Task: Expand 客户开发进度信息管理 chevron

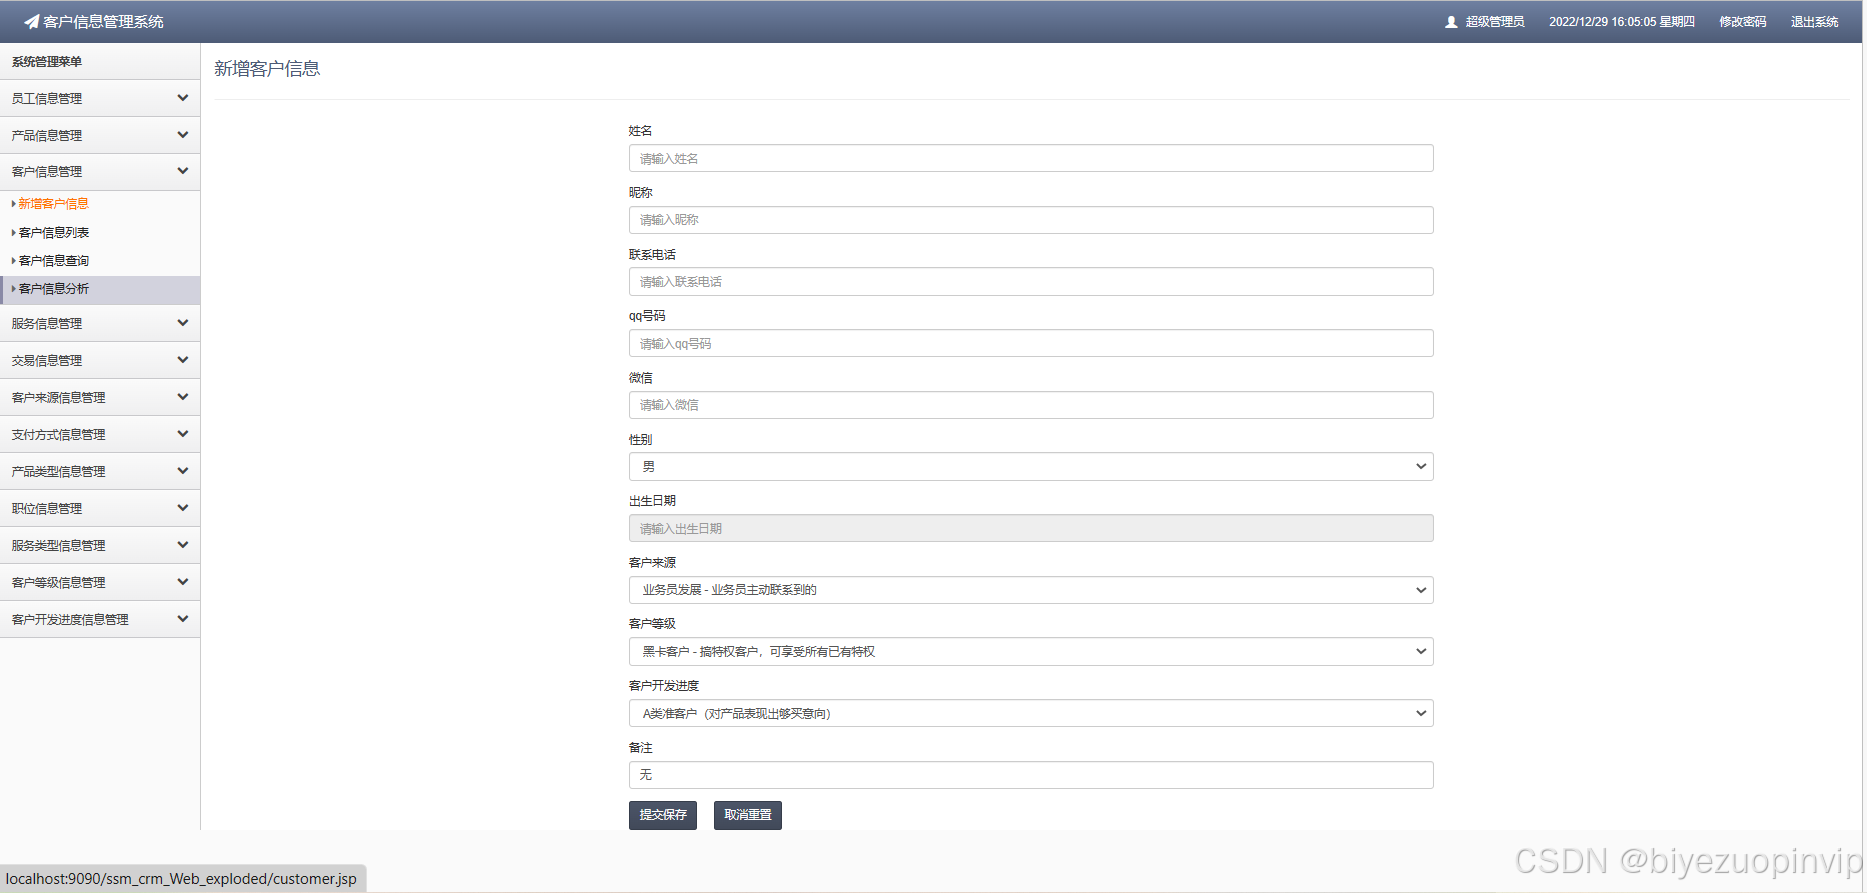Action: coord(183,619)
